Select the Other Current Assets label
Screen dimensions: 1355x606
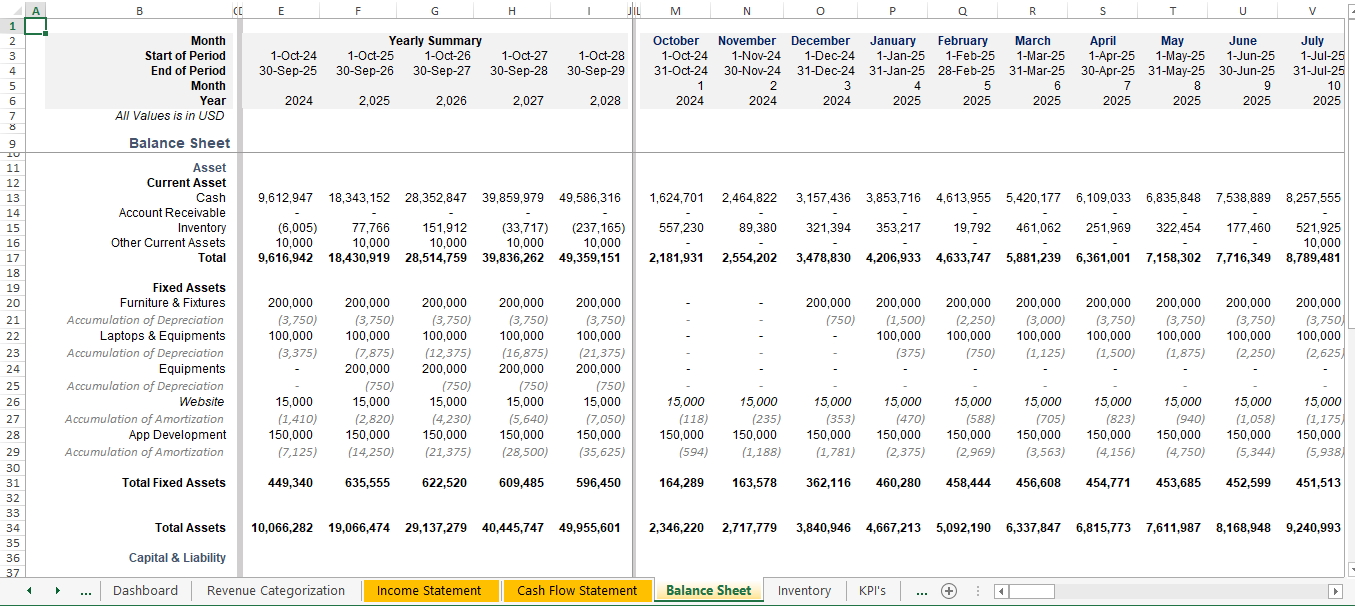pyautogui.click(x=168, y=243)
